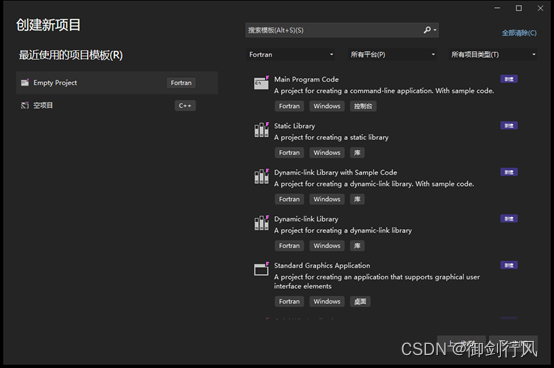This screenshot has height=368, width=554.
Task: Click Windows tag under Static Library
Action: tap(327, 153)
